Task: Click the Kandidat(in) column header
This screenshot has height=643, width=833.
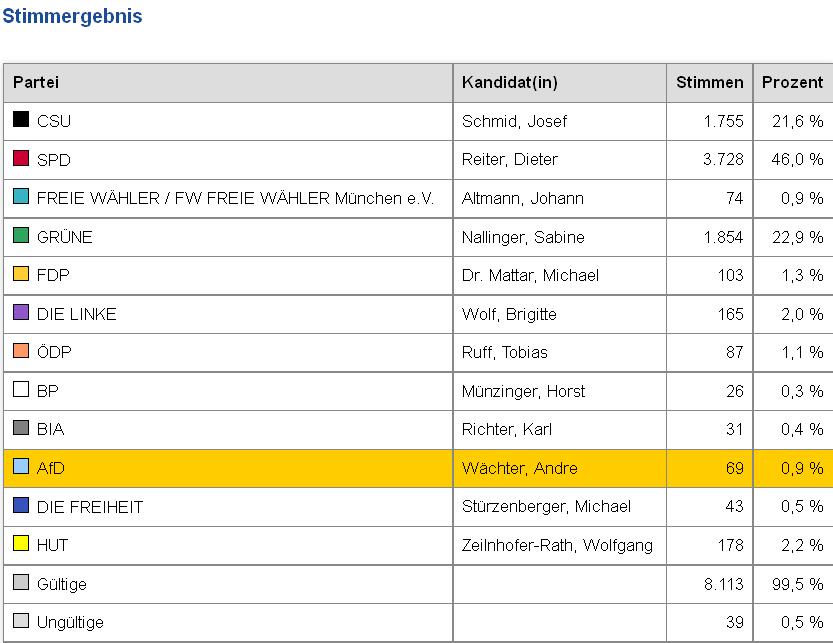Action: click(509, 82)
